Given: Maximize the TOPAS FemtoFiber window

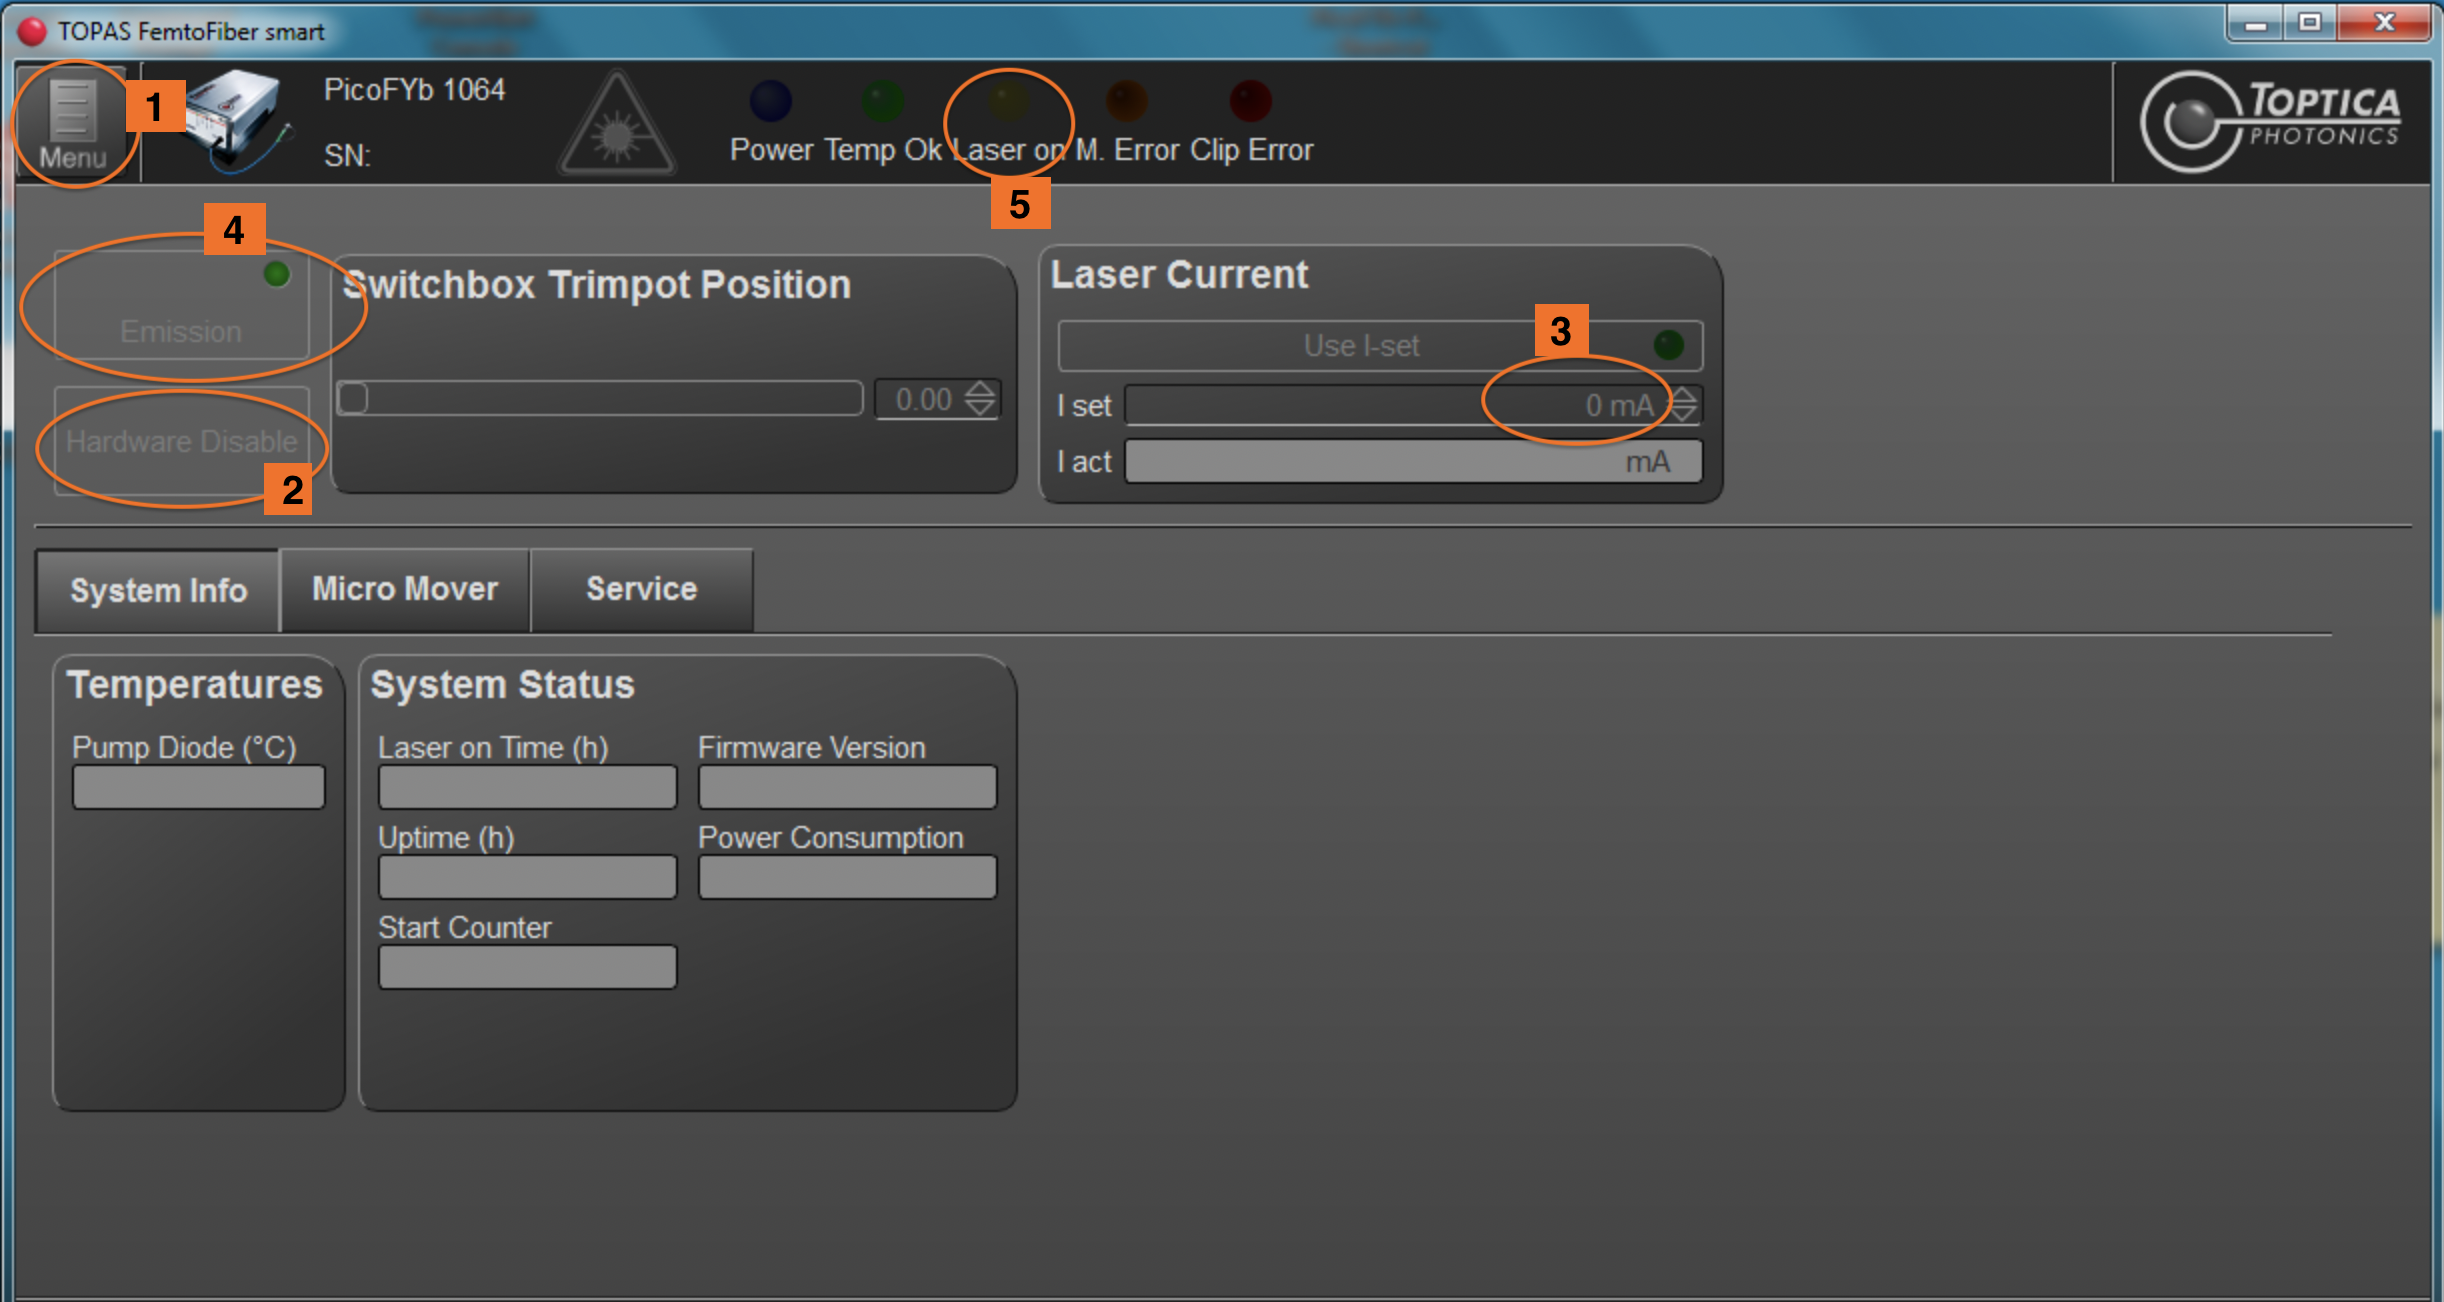Looking at the screenshot, I should [2310, 23].
